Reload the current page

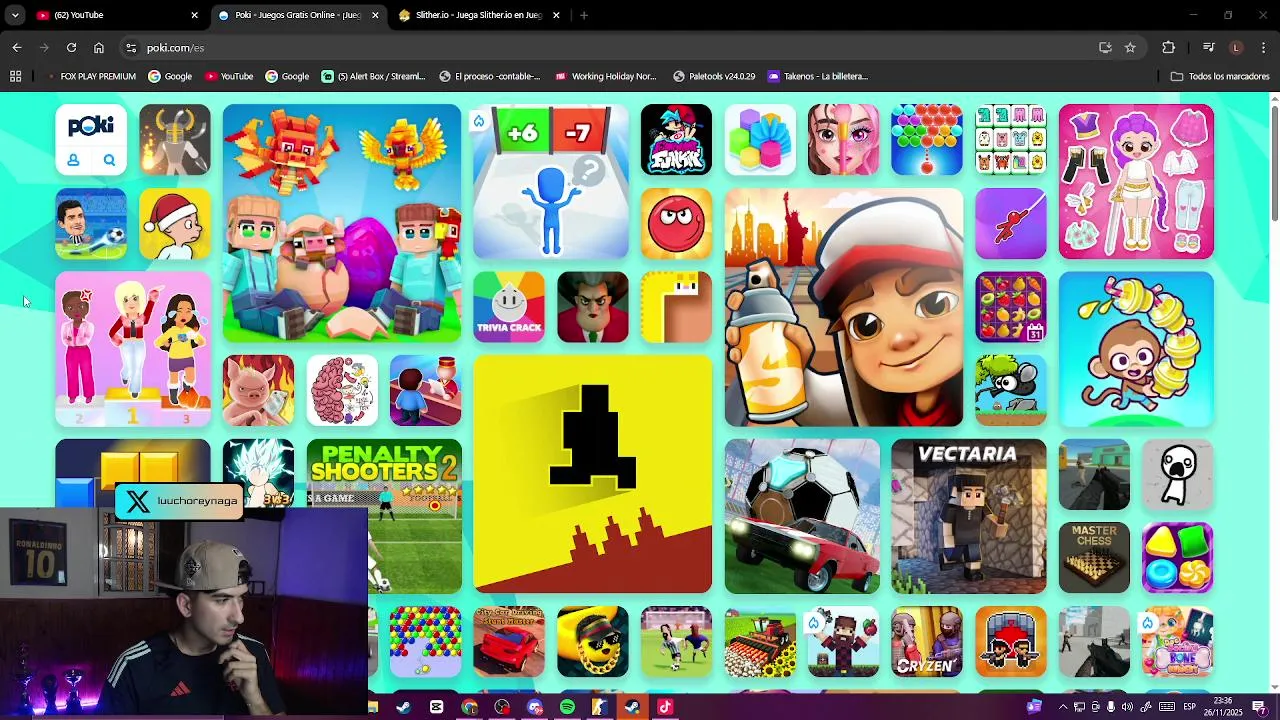[x=71, y=47]
